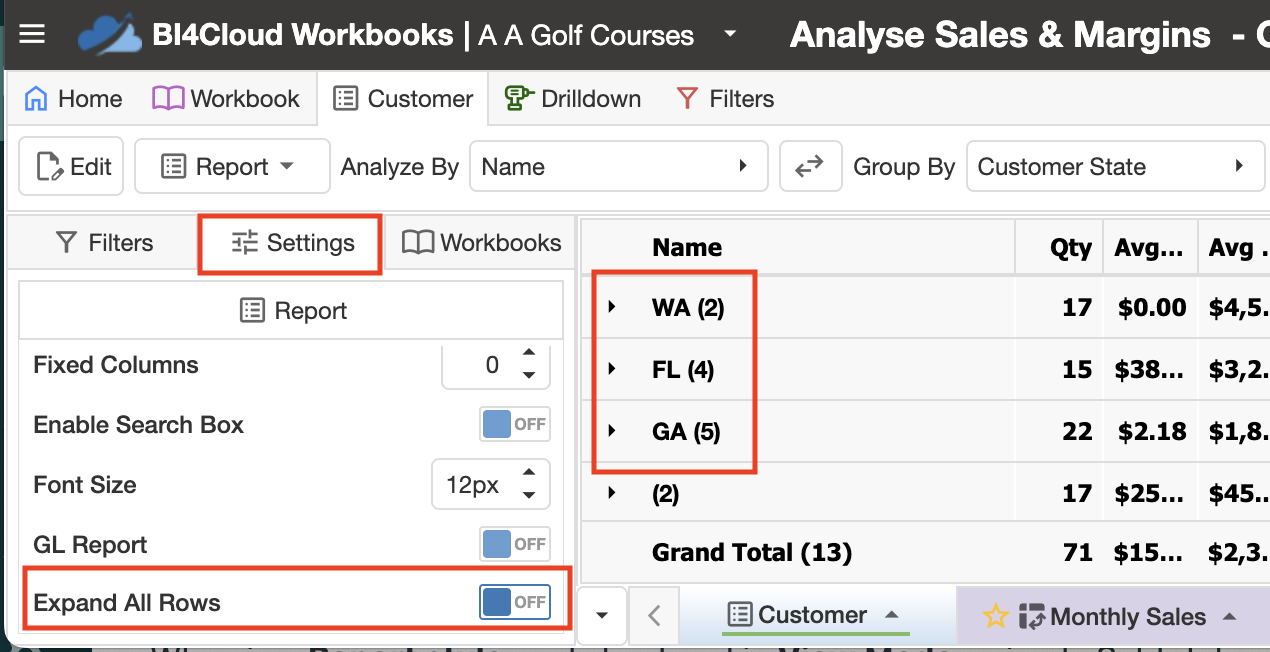The image size is (1270, 652).
Task: Select the Customer tab at top
Action: click(x=403, y=99)
